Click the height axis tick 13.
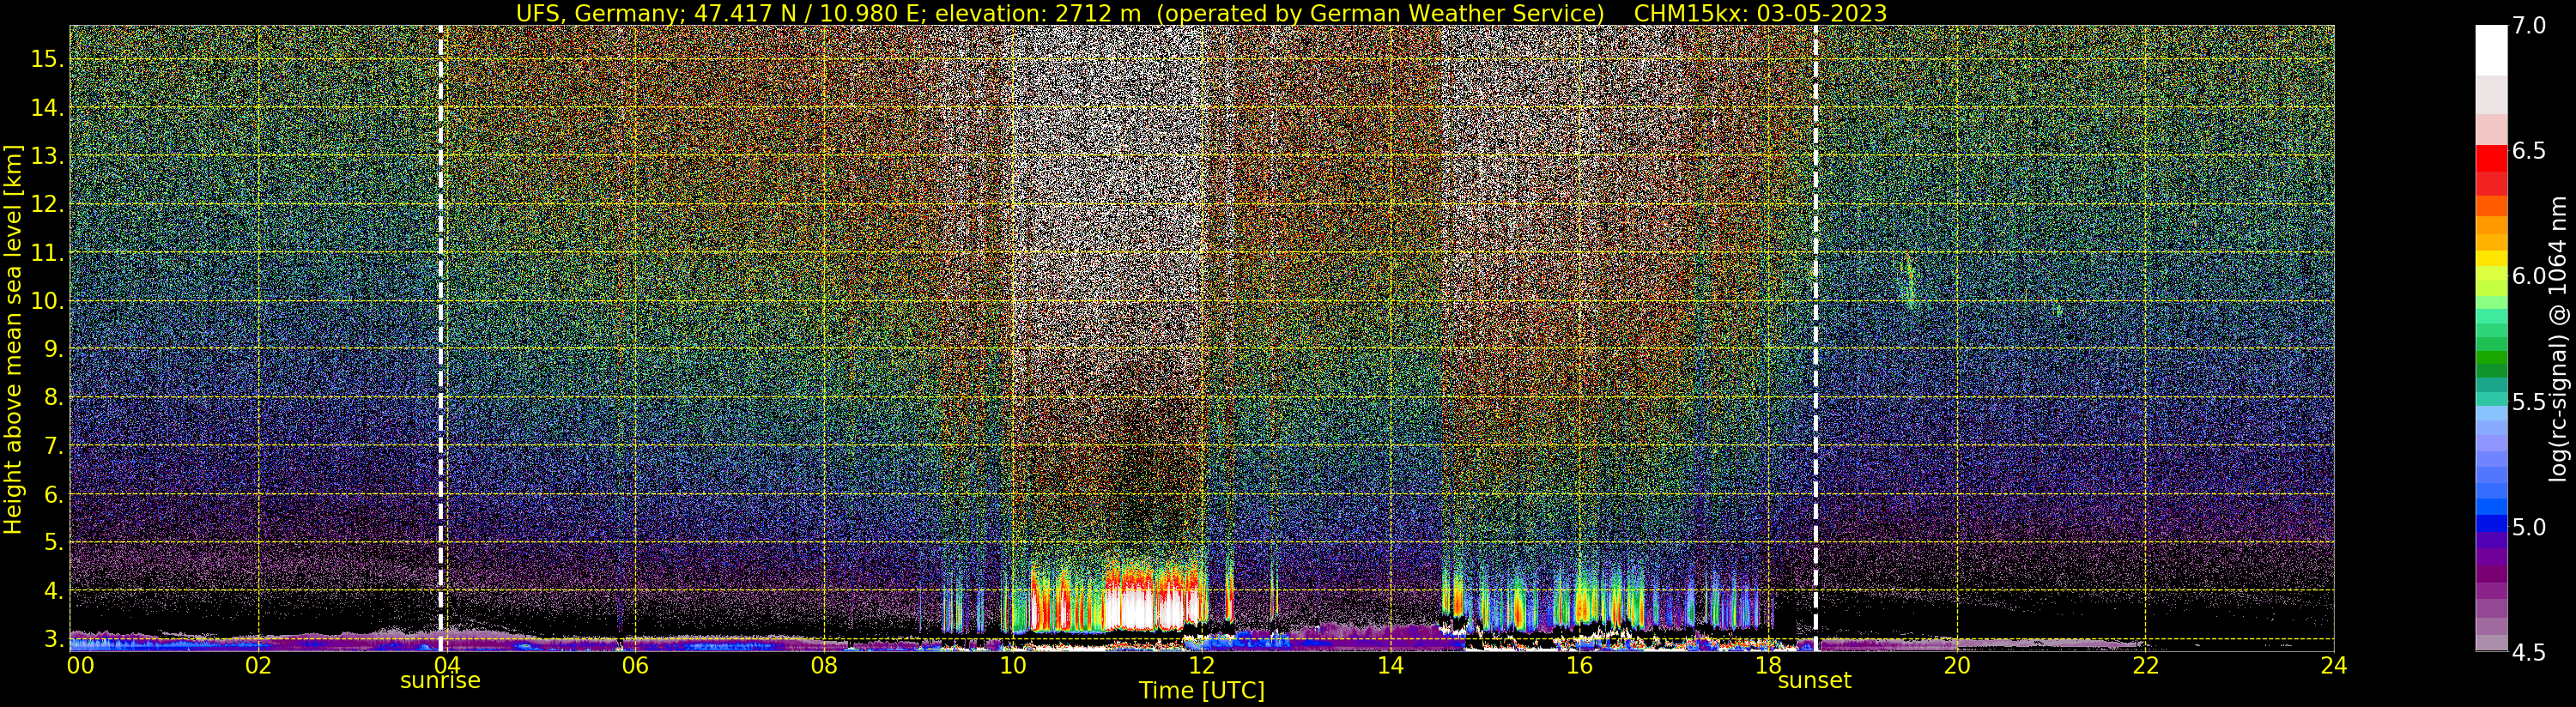 [x=47, y=156]
